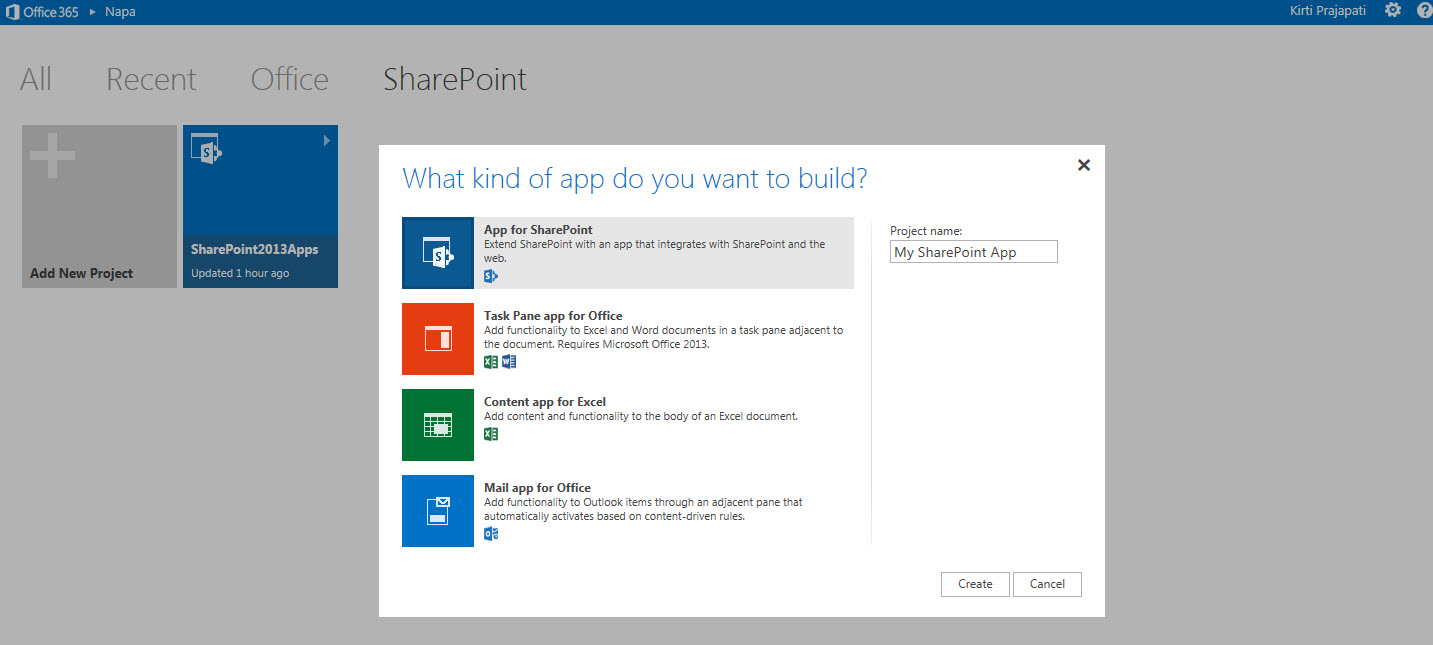
Task: Choose the green Content app for Excel icon
Action: click(x=438, y=425)
